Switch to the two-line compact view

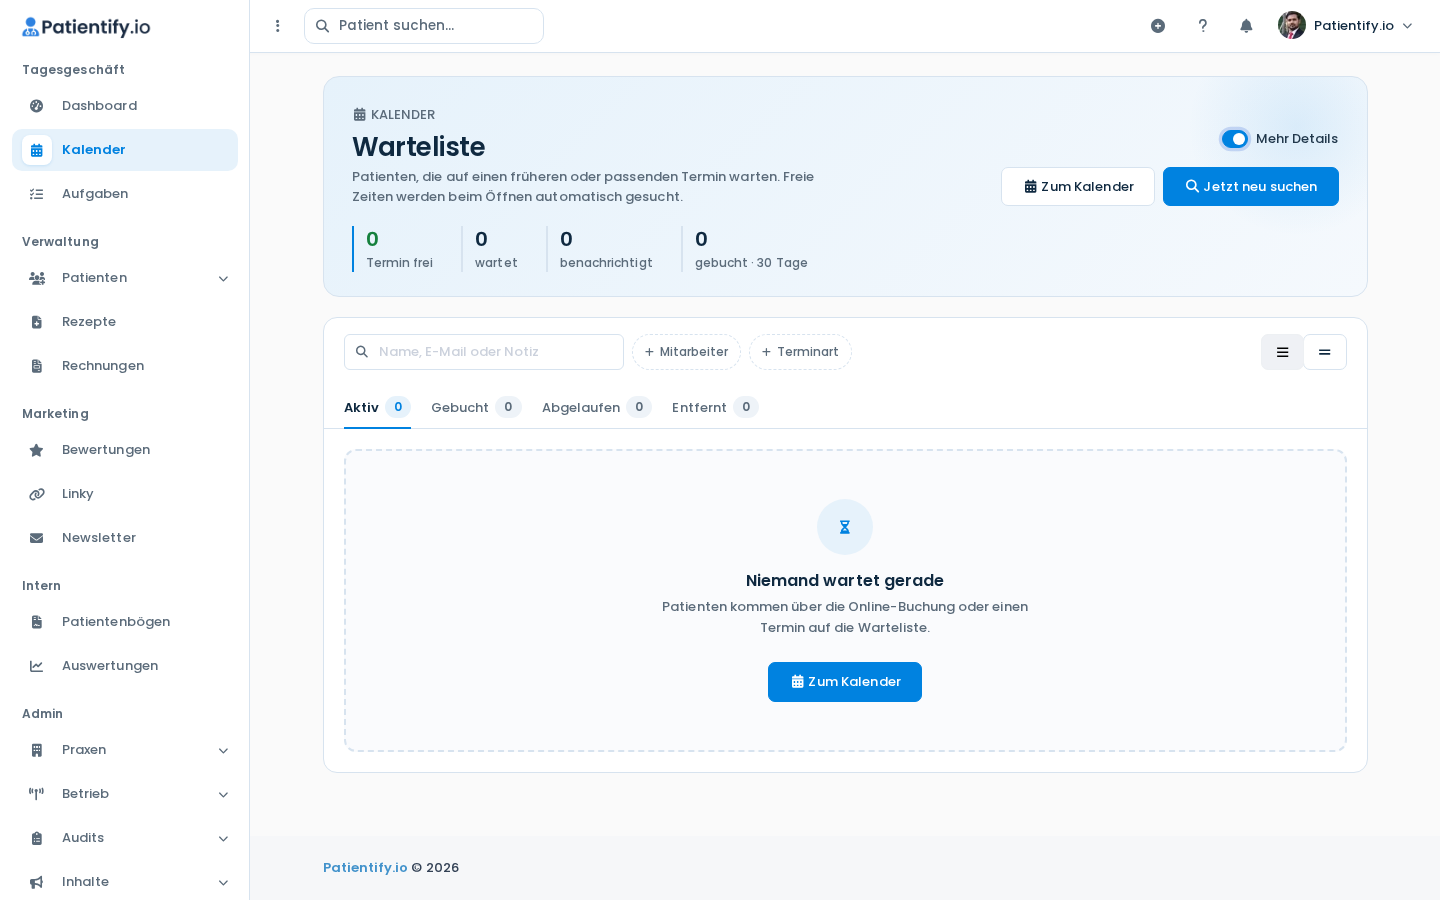point(1325,352)
